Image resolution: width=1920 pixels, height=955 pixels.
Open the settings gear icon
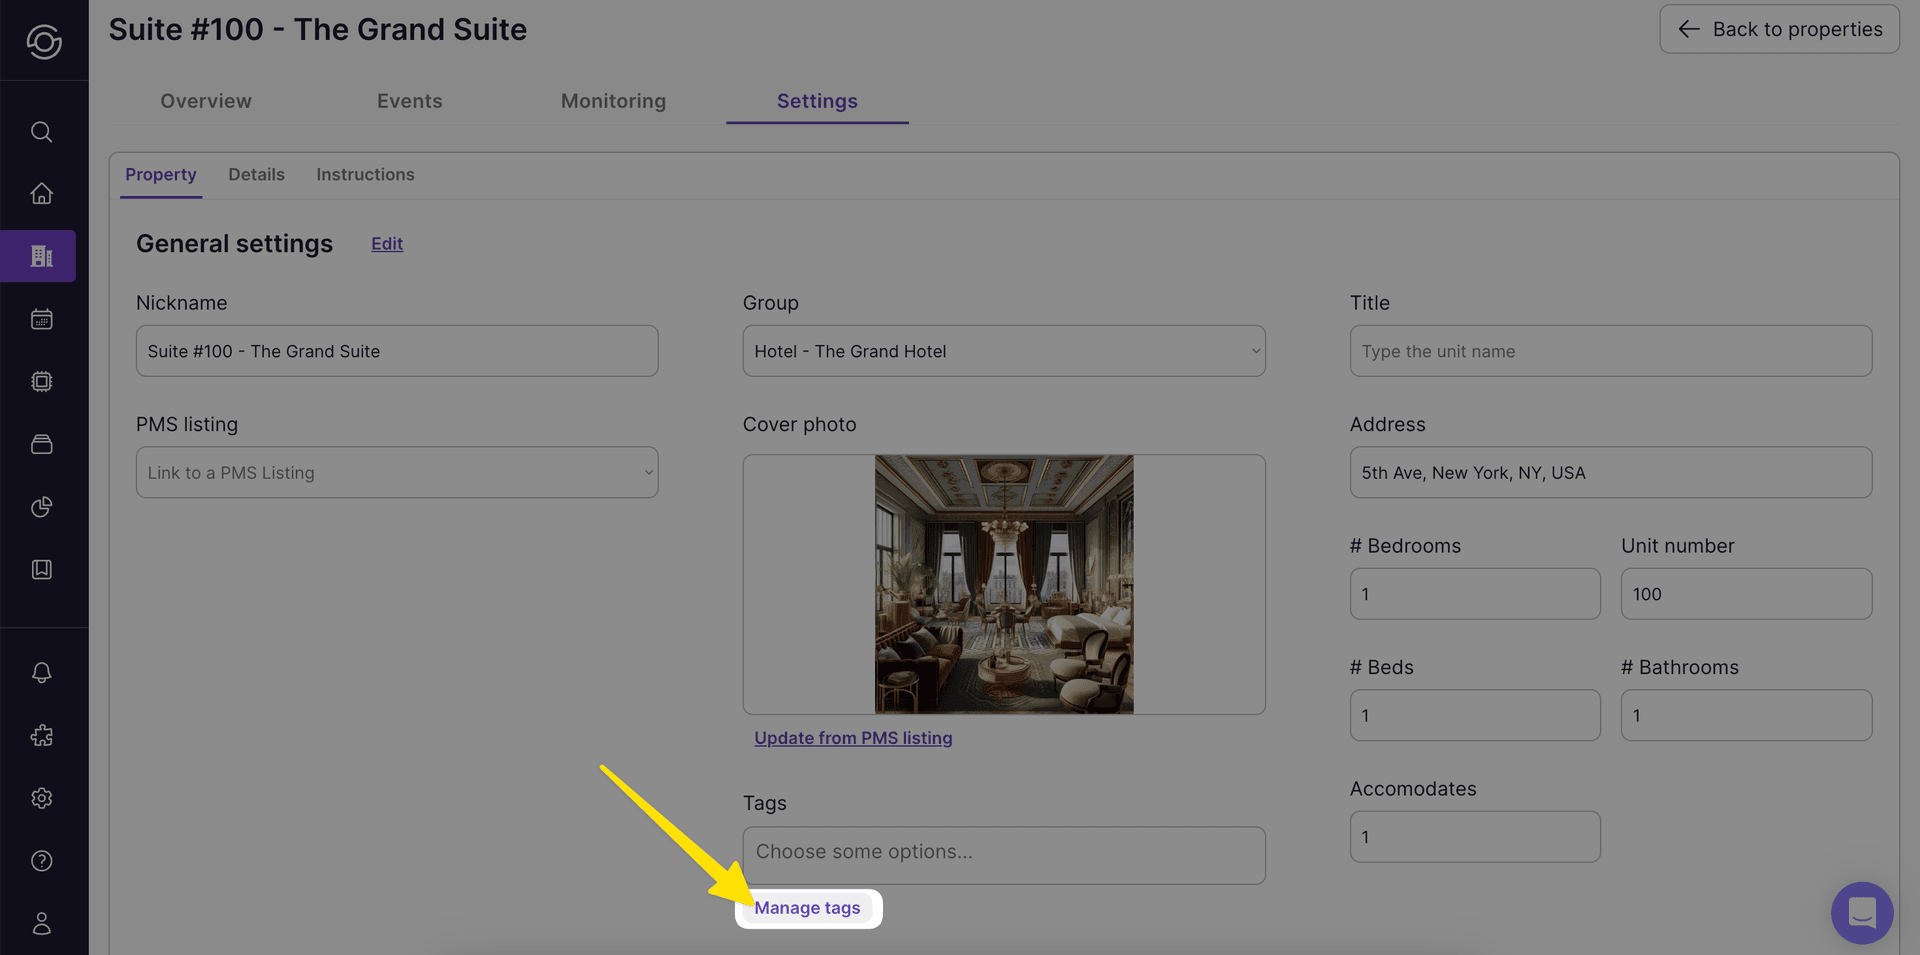41,798
